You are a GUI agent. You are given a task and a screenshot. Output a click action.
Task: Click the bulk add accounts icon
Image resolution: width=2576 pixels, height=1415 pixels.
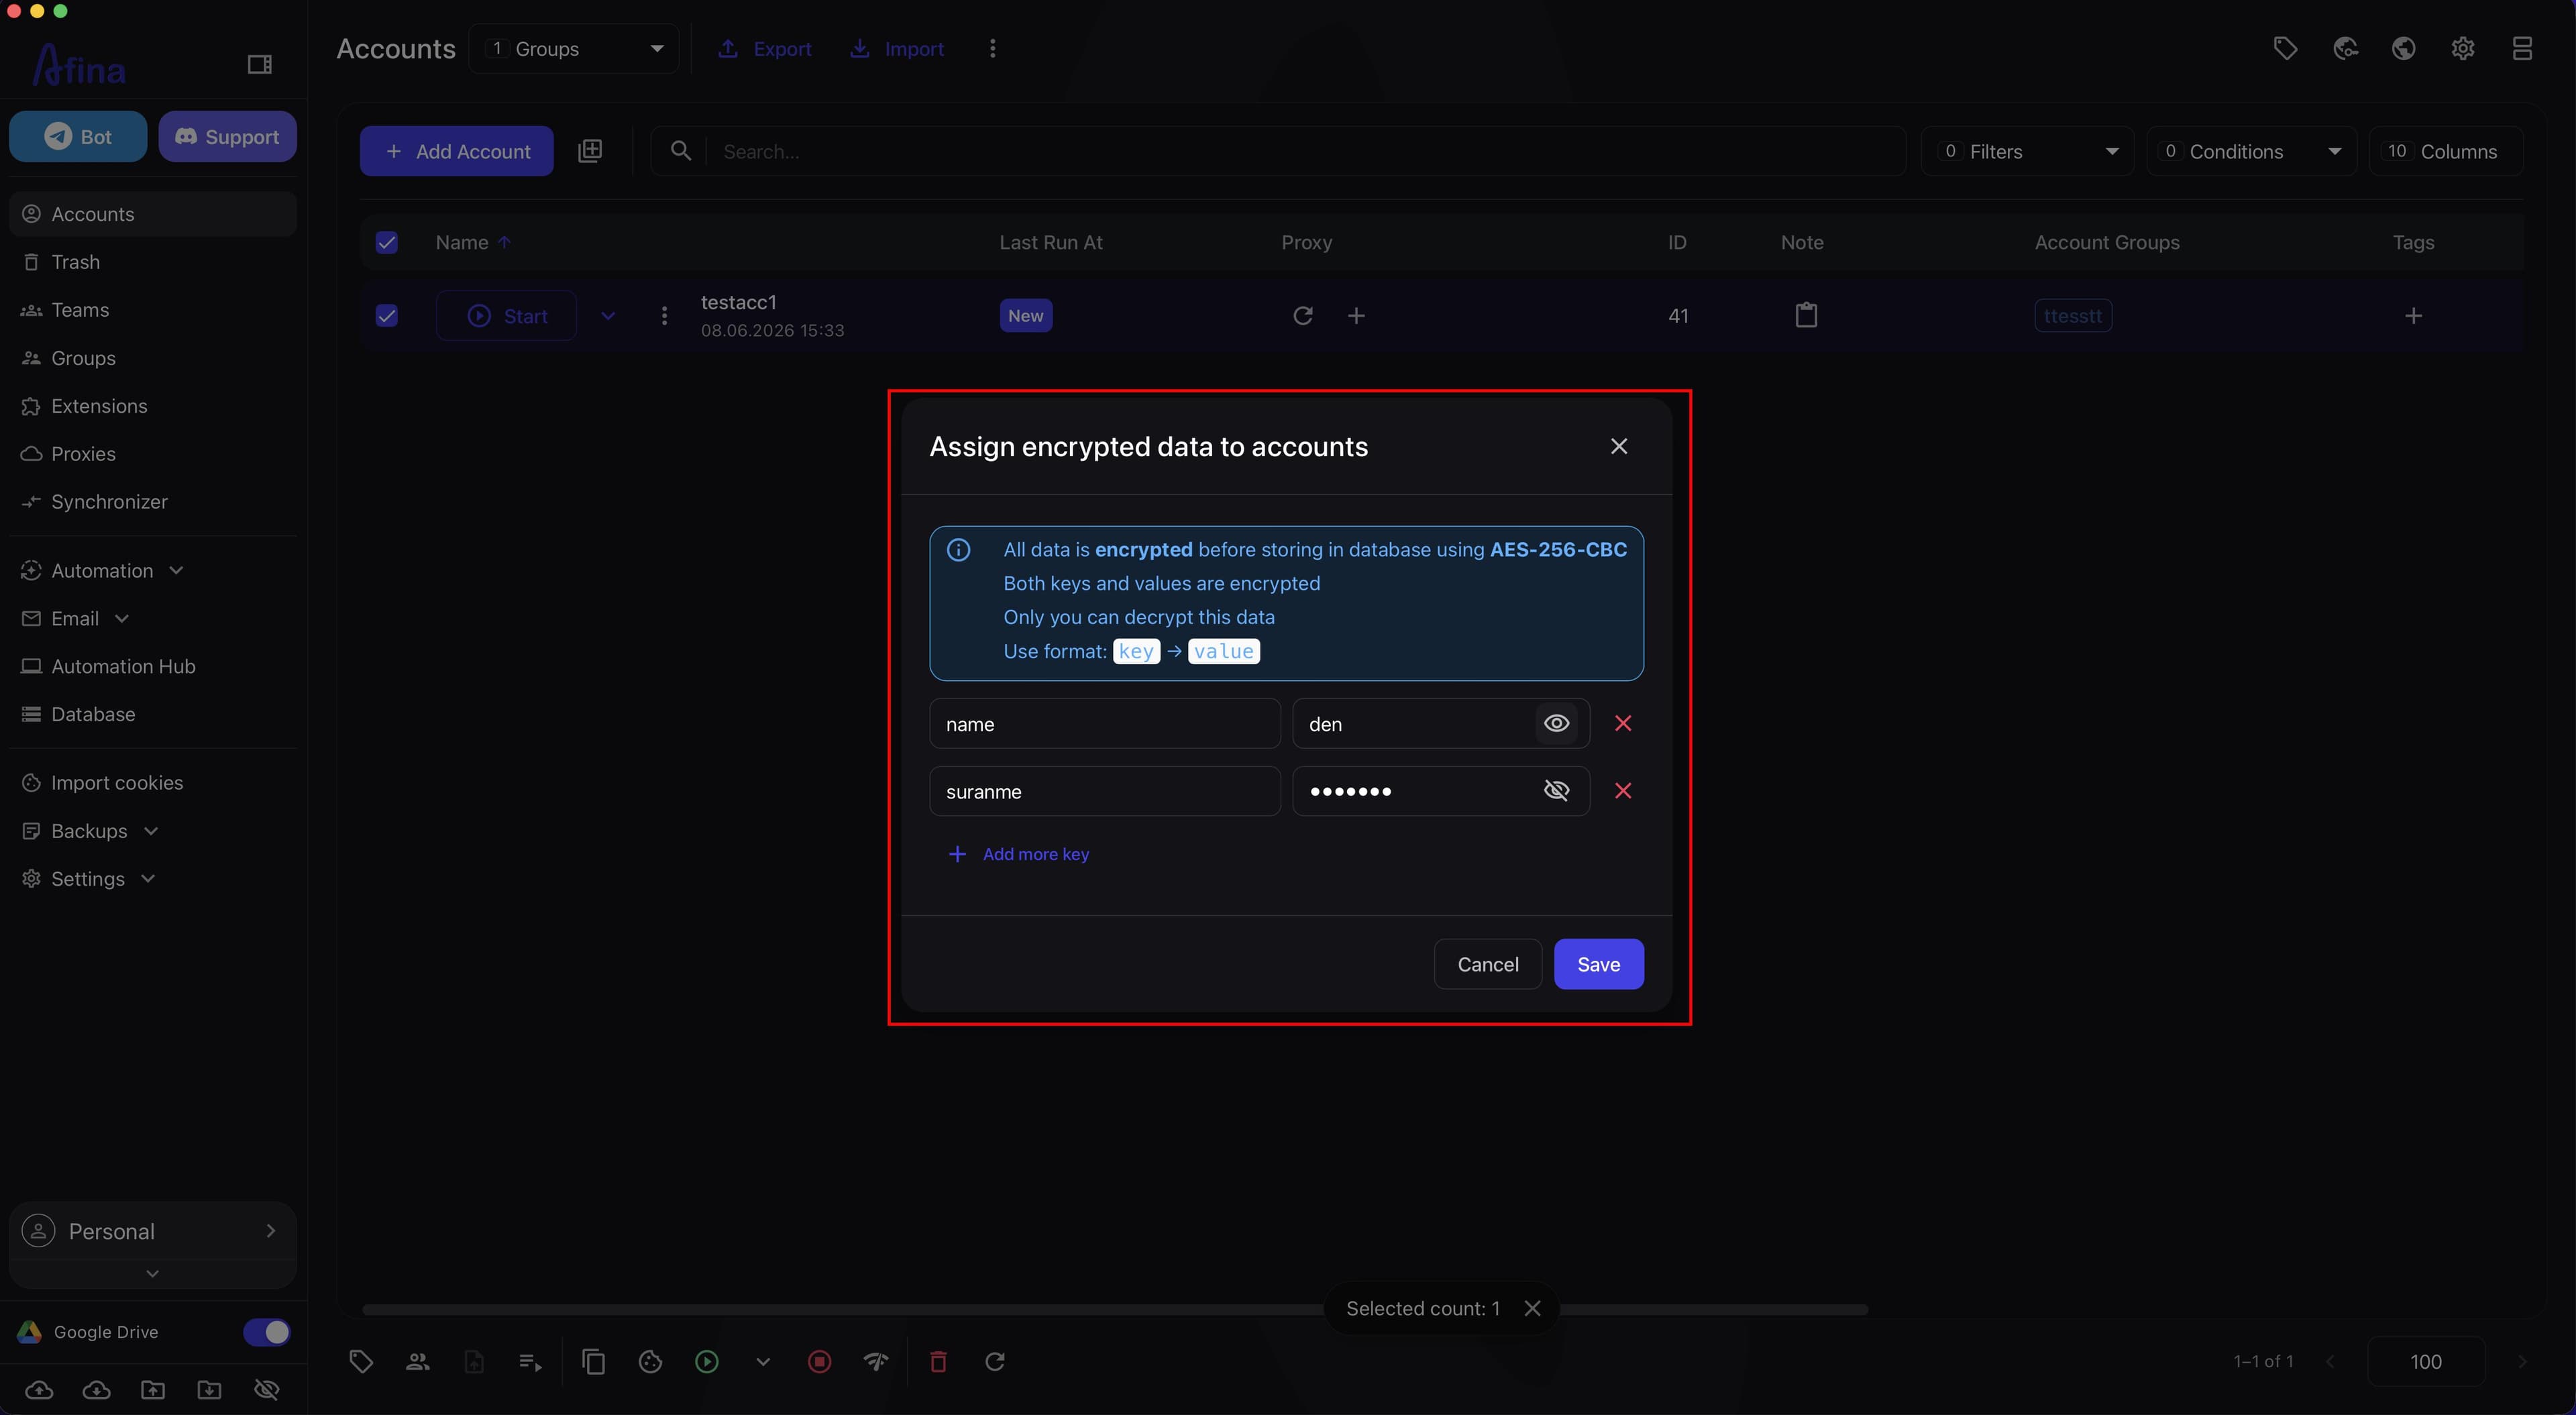(590, 151)
